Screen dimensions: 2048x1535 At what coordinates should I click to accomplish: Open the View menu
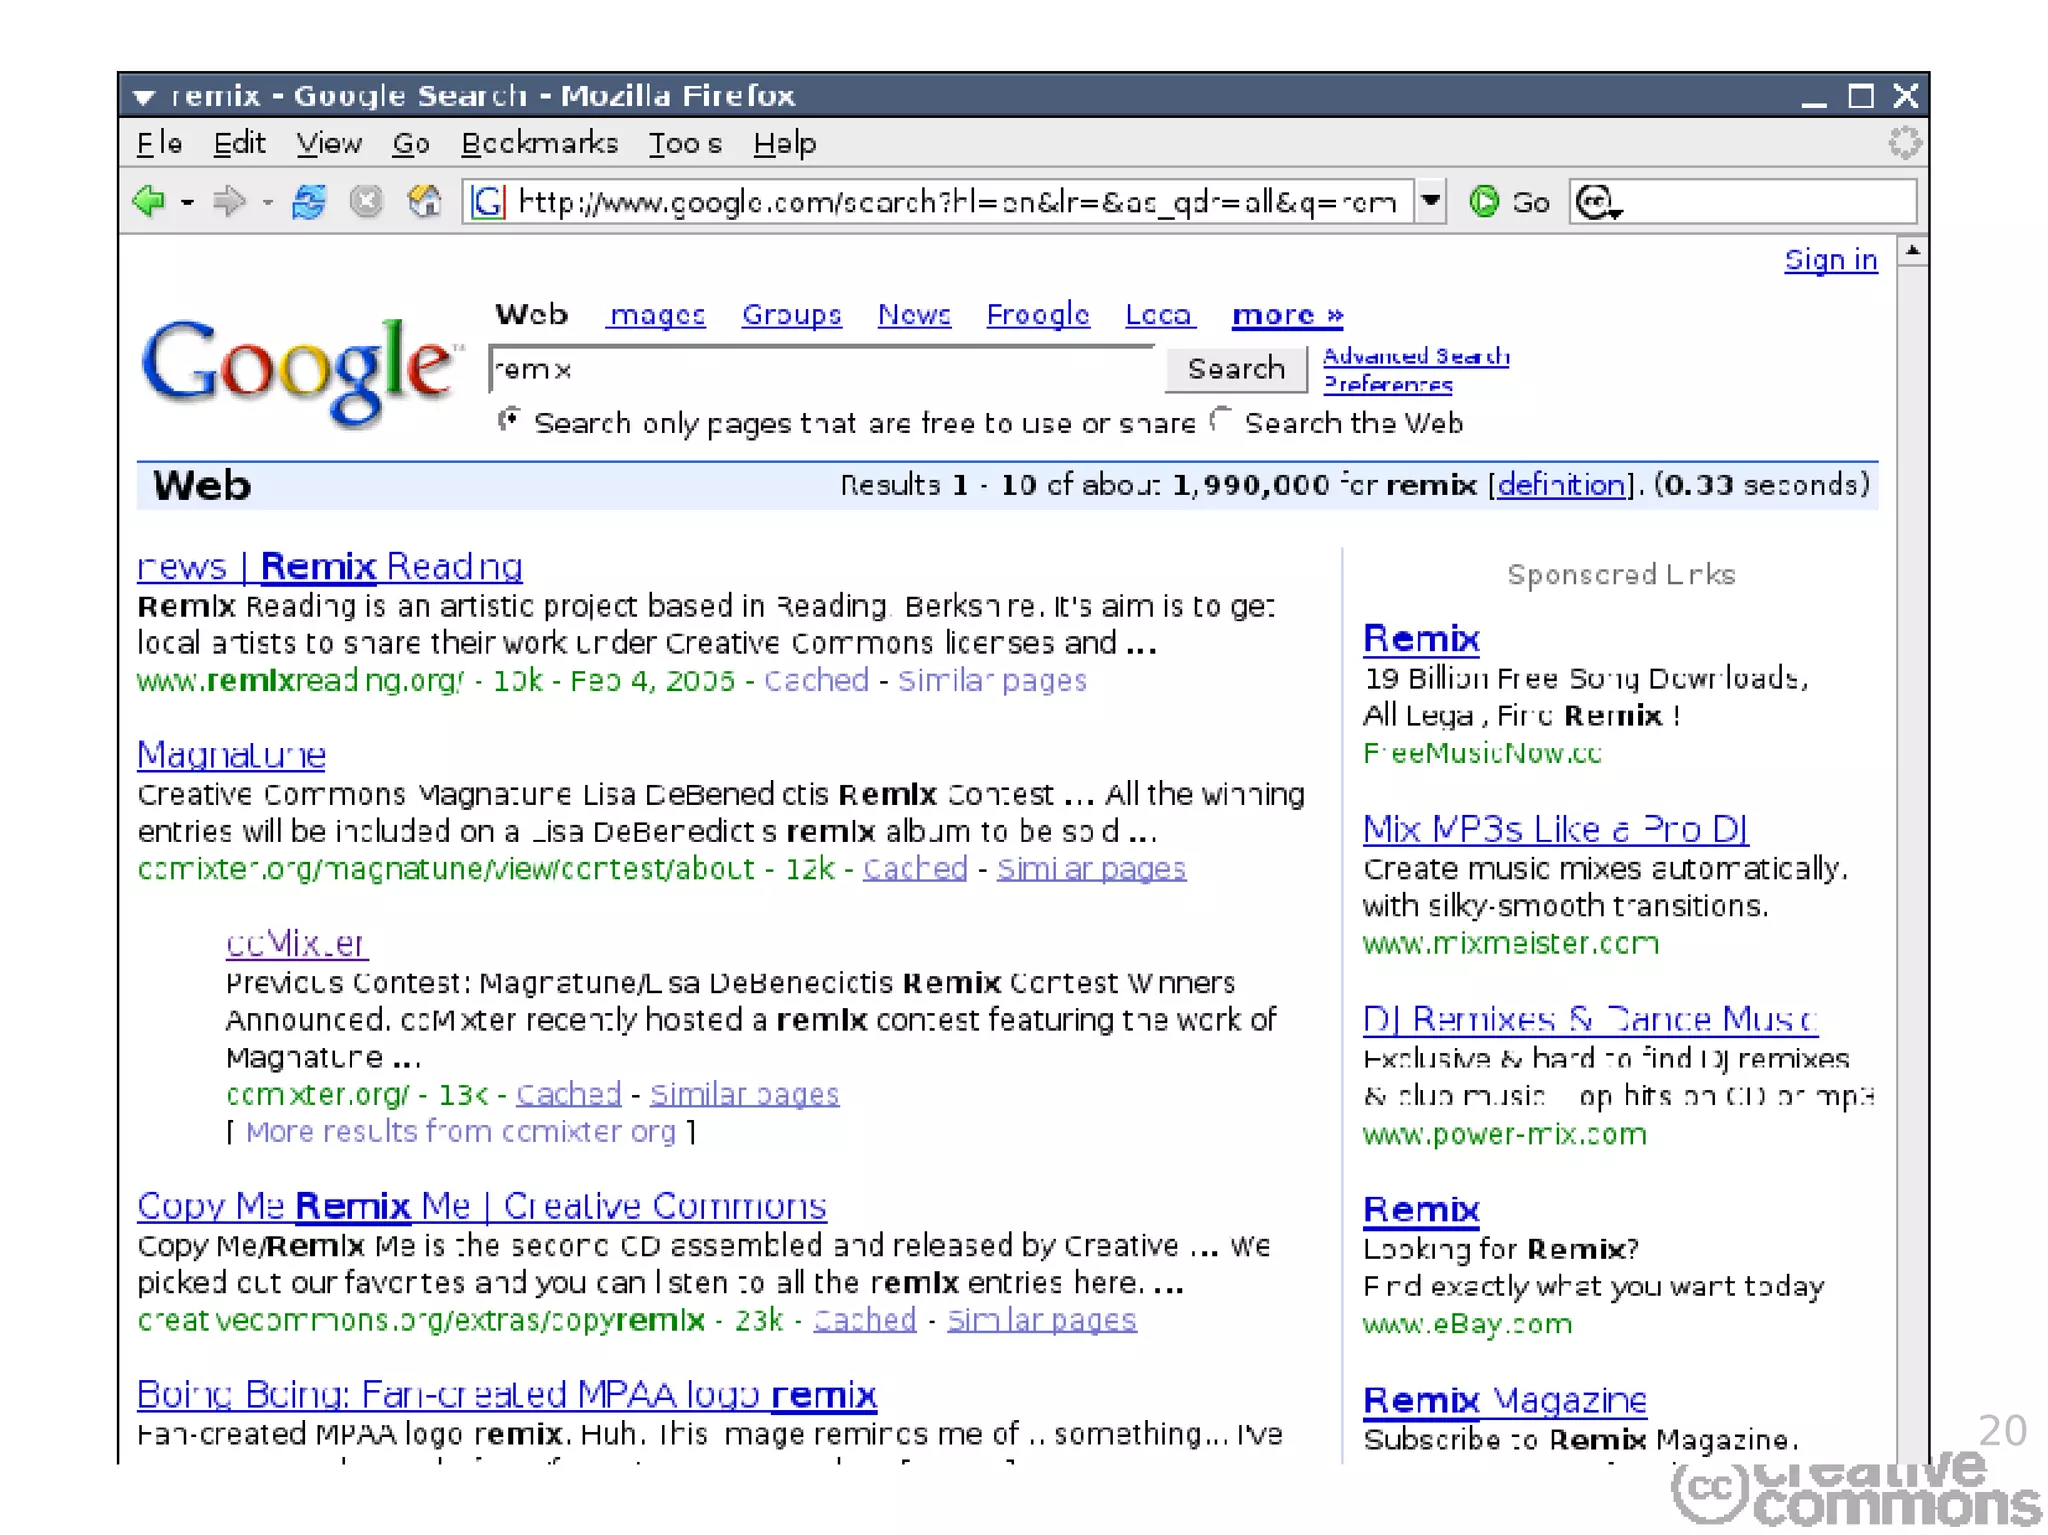328,144
